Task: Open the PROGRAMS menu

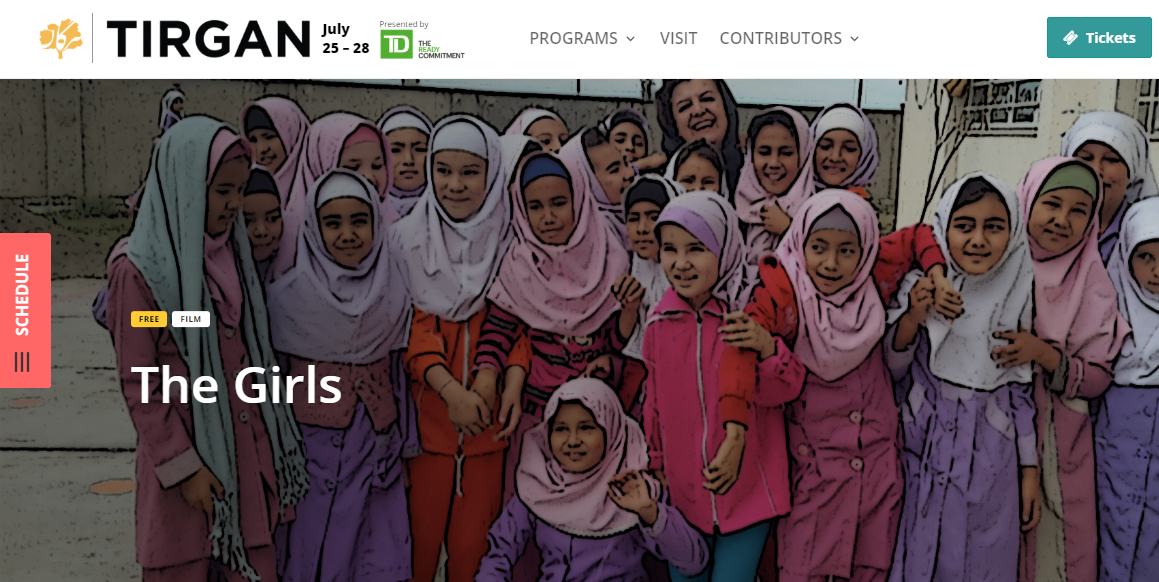Action: pyautogui.click(x=582, y=38)
